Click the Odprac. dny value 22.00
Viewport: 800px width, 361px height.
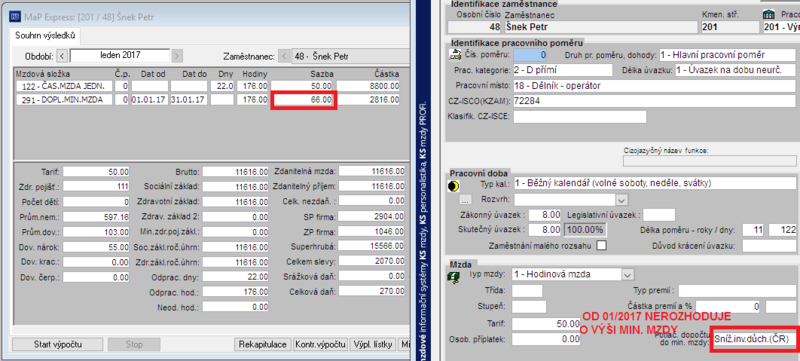click(x=235, y=277)
